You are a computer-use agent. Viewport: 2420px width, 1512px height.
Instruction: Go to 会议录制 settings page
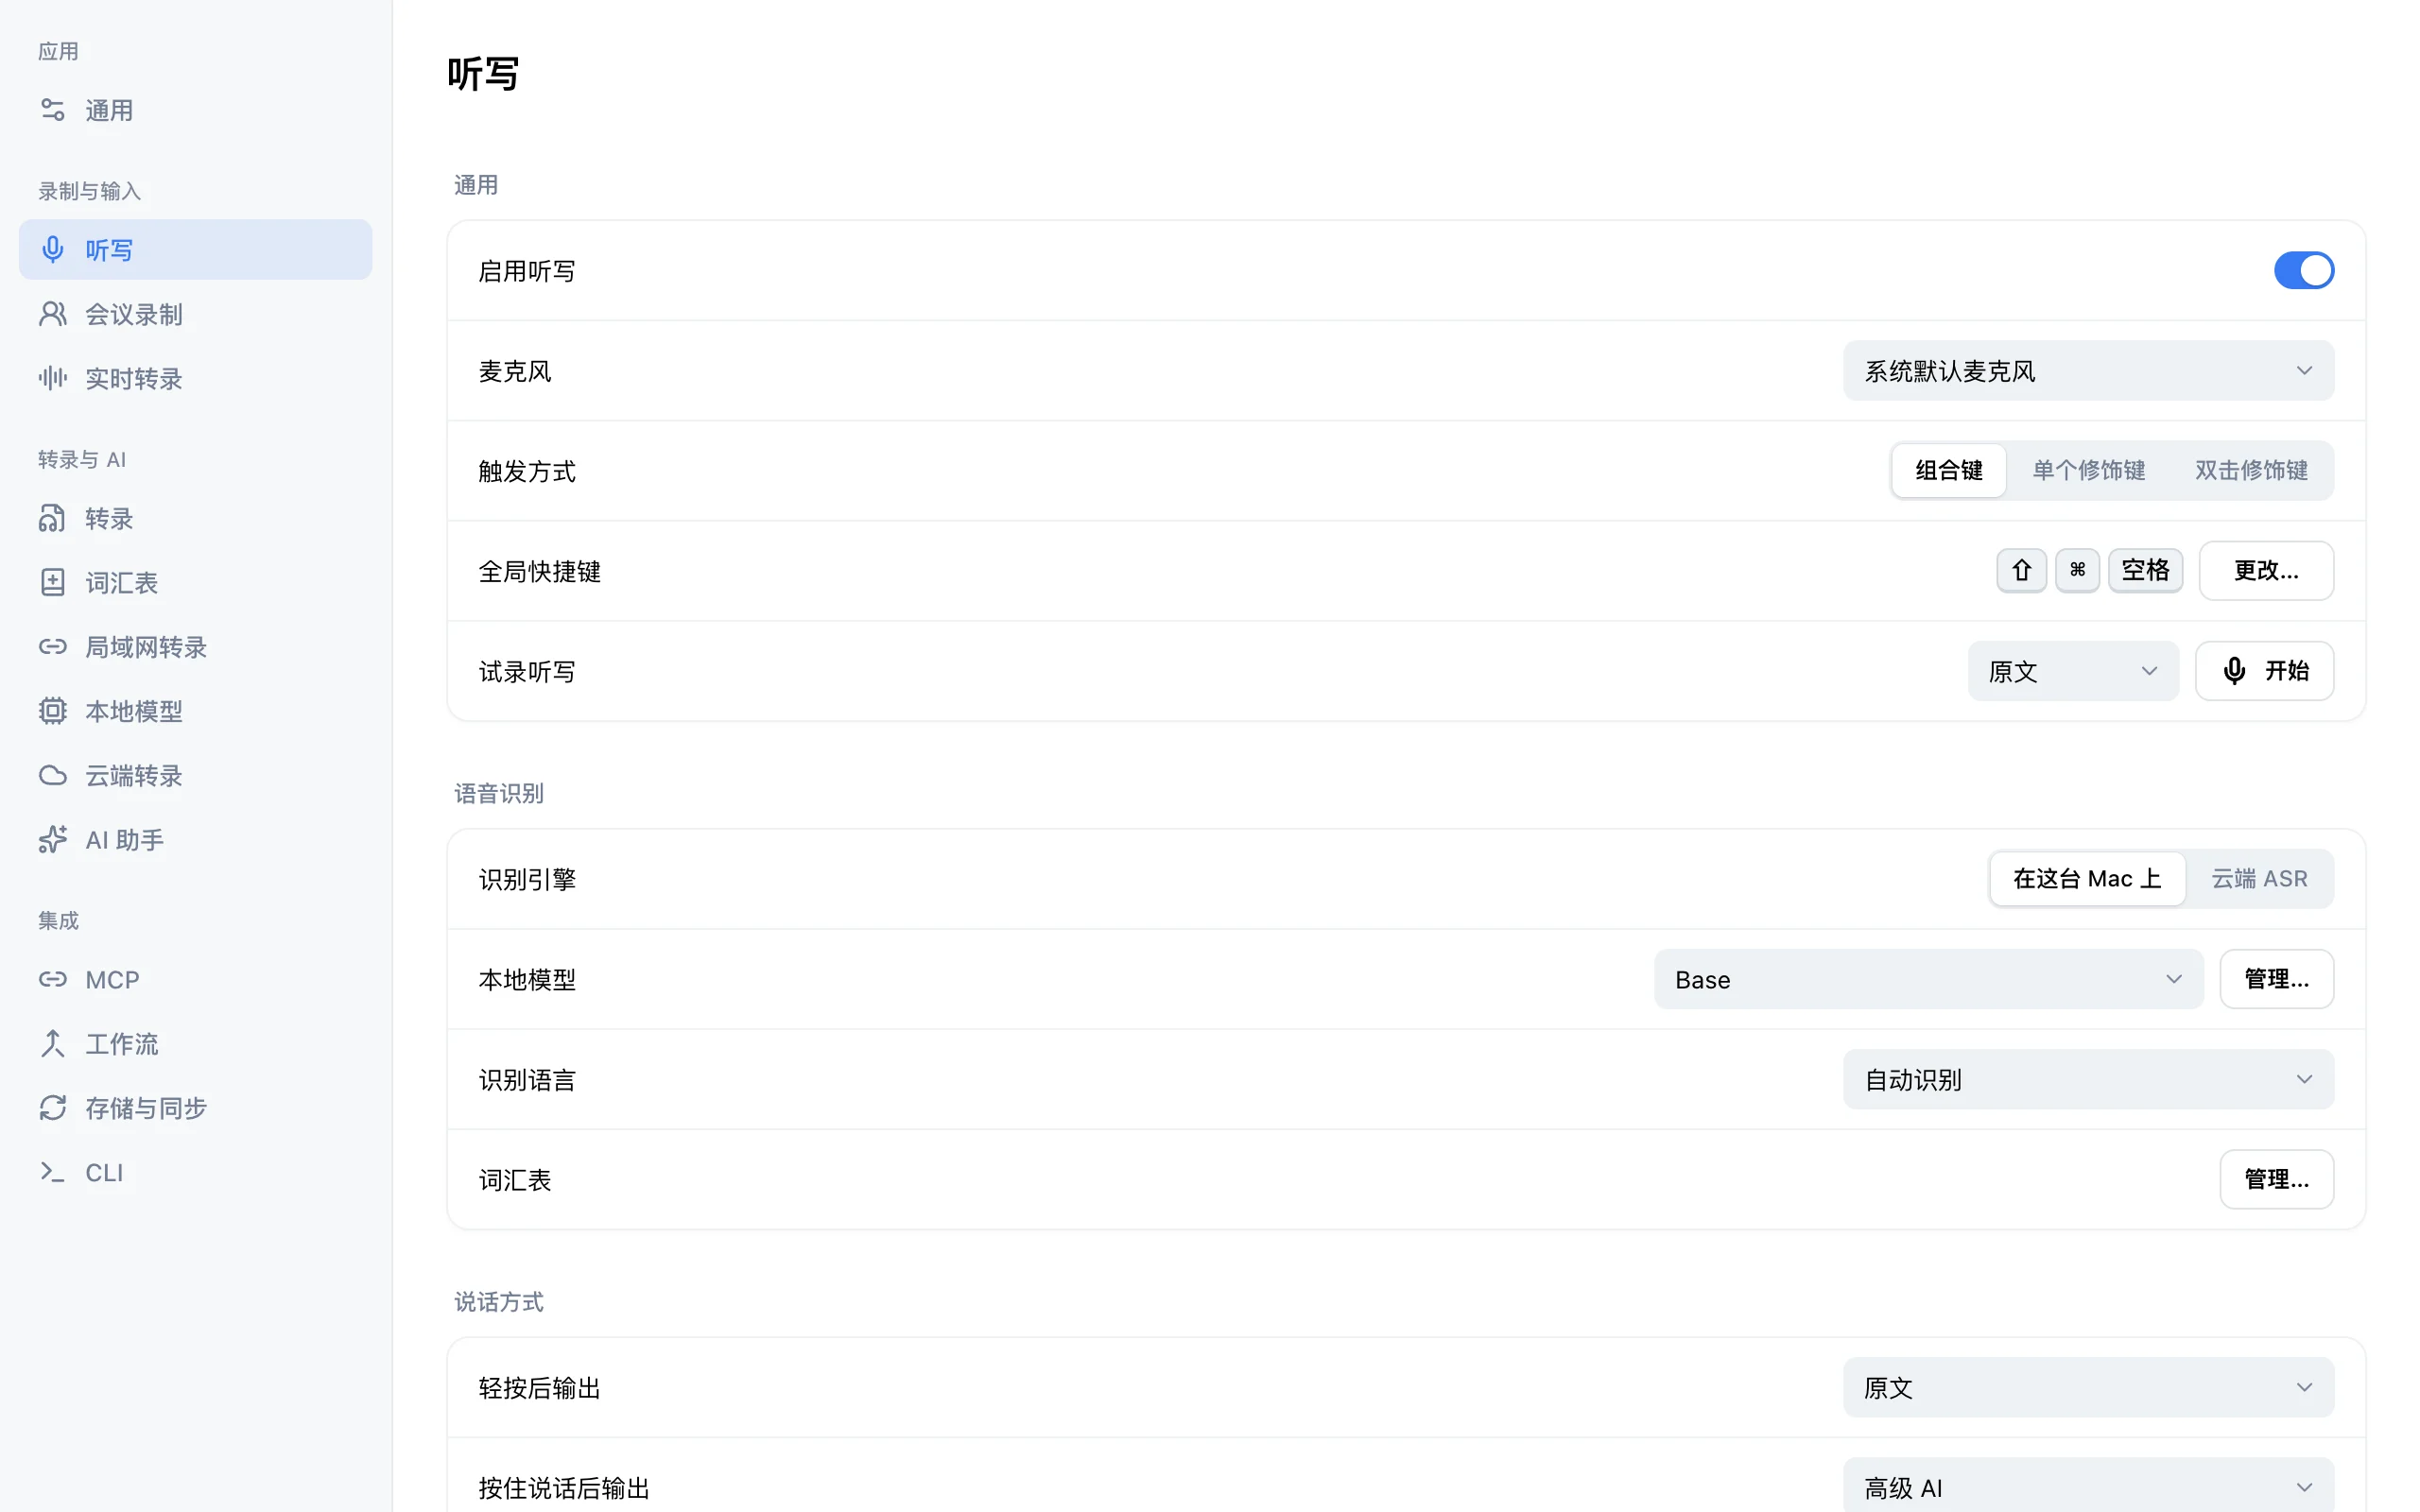[195, 314]
